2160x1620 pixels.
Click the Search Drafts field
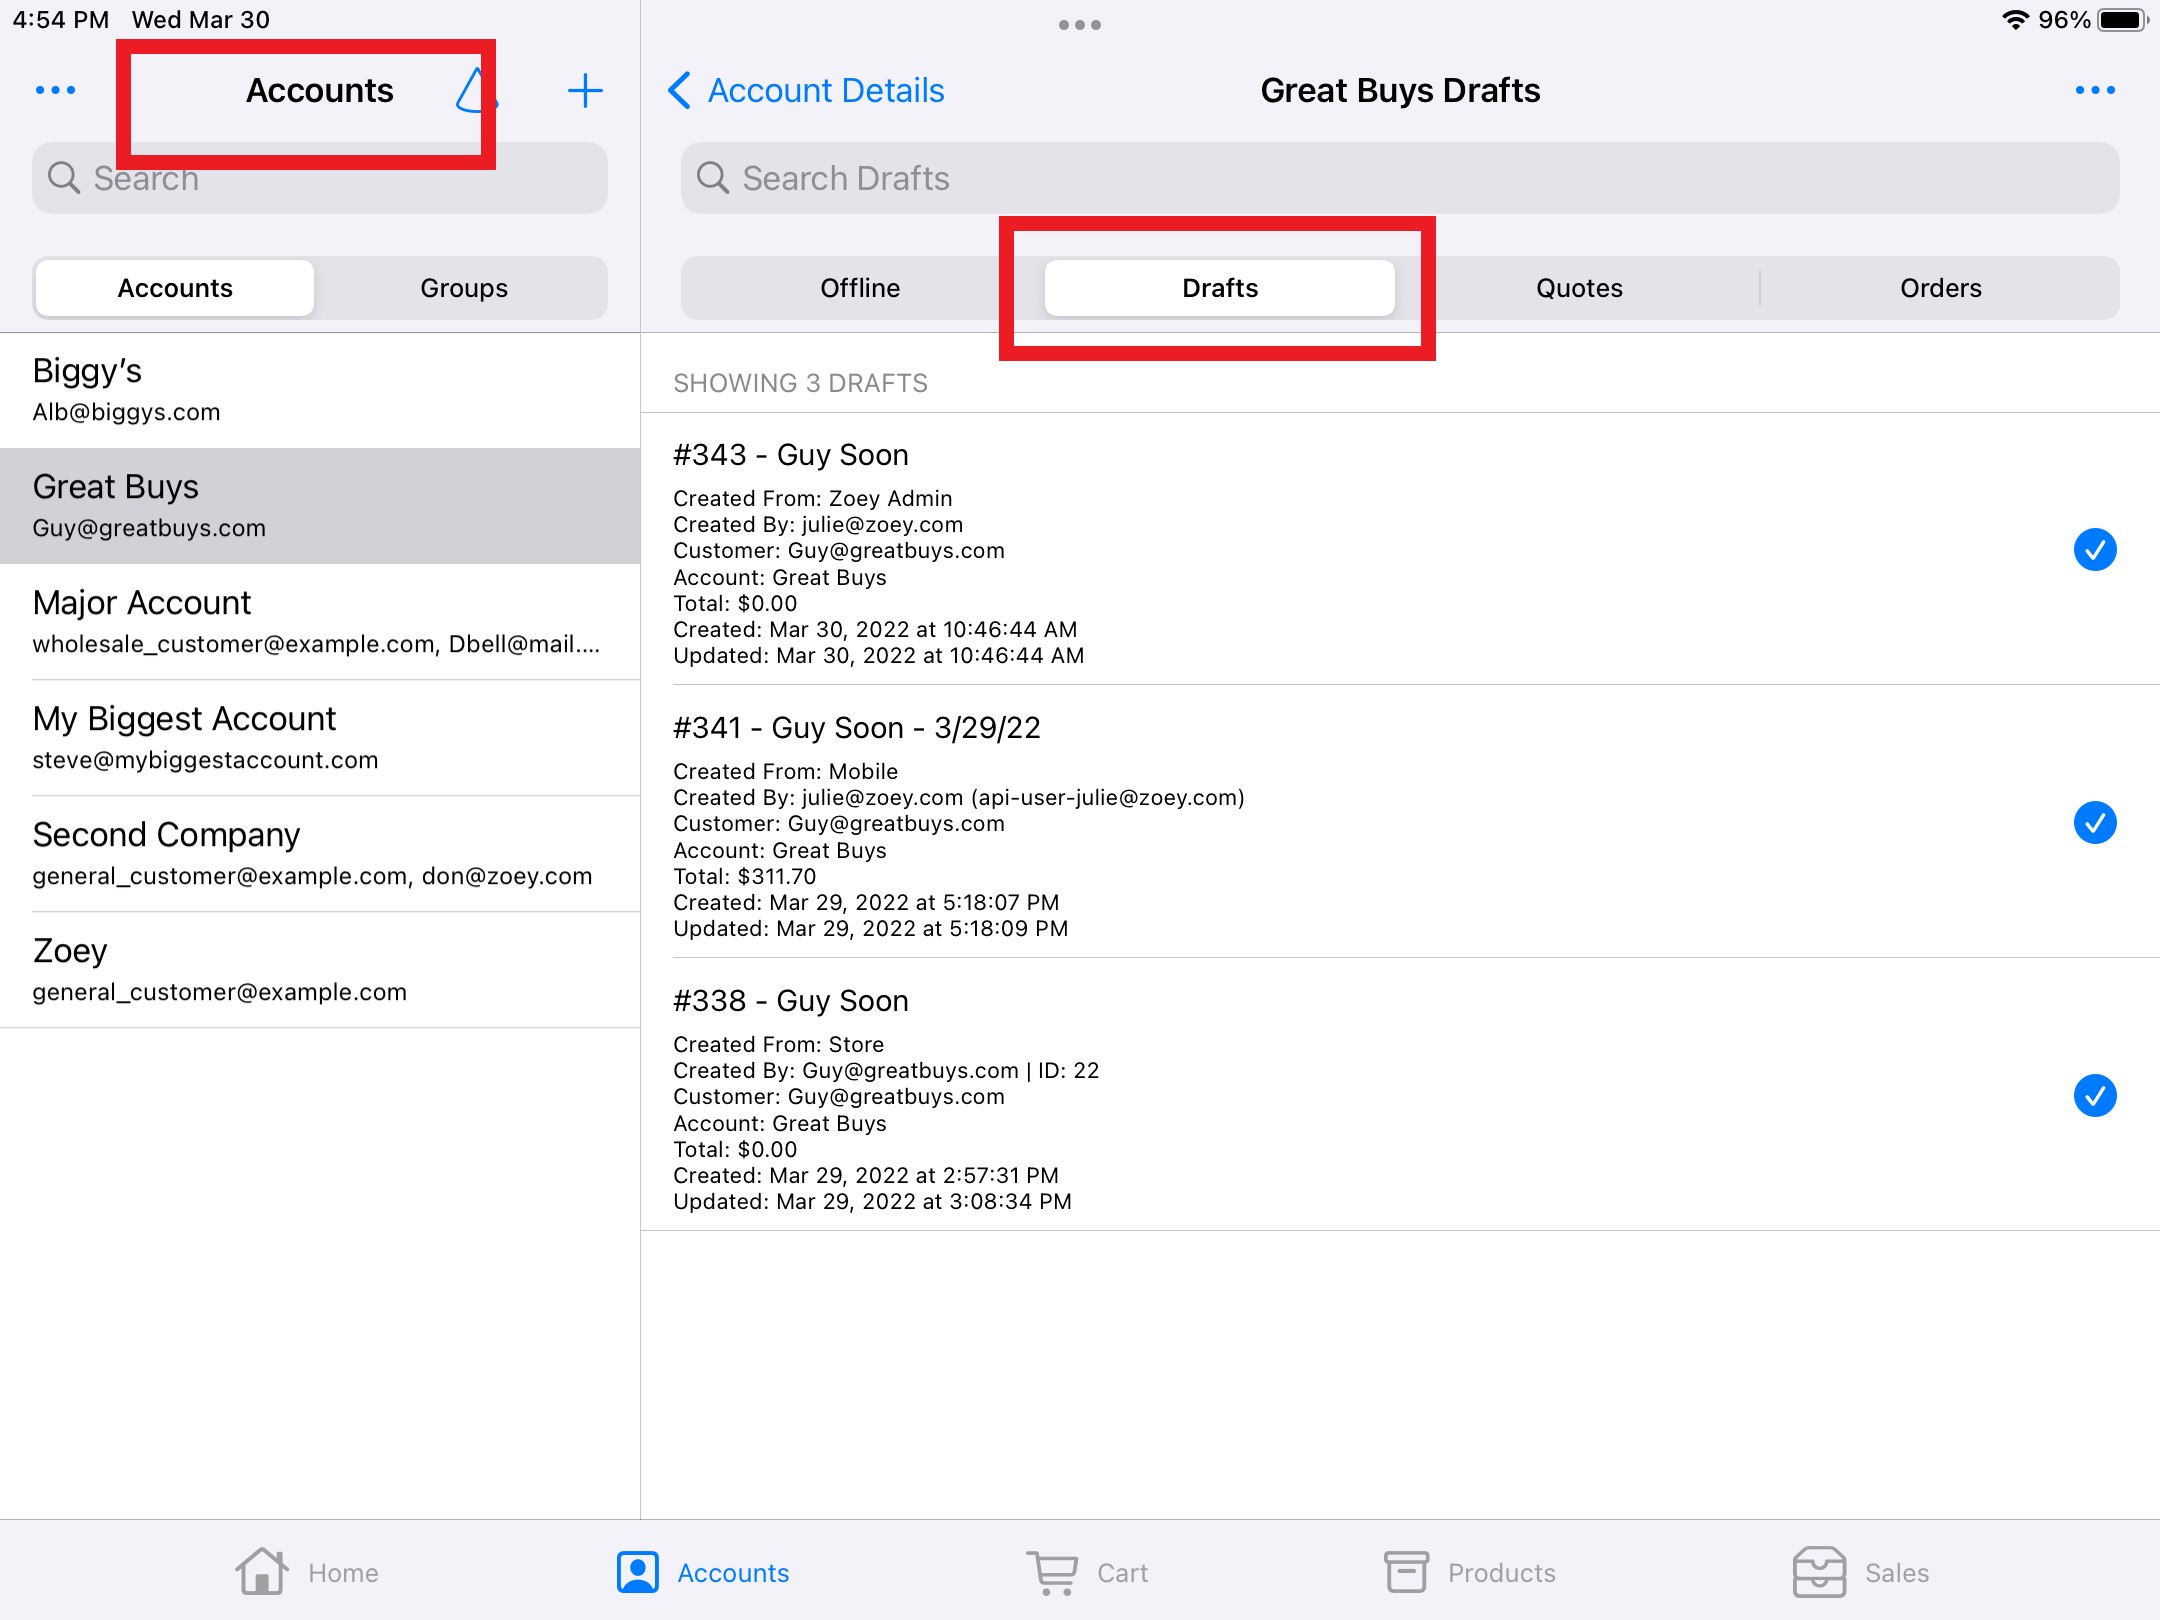point(1400,178)
